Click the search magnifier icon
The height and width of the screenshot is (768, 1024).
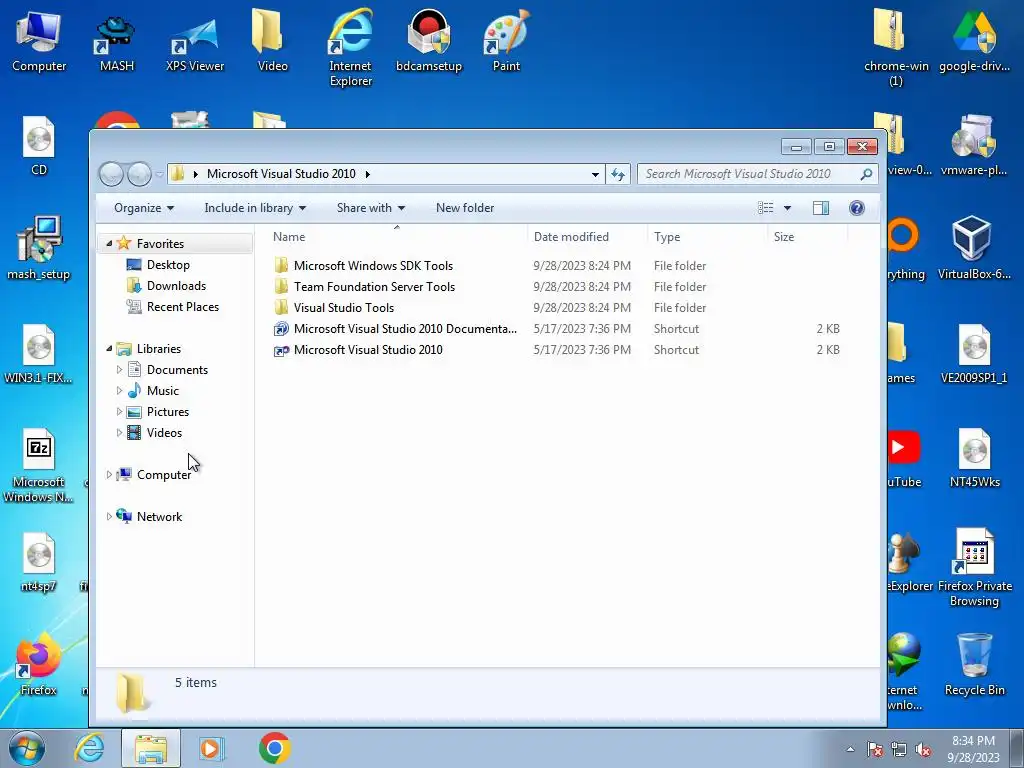coord(866,174)
